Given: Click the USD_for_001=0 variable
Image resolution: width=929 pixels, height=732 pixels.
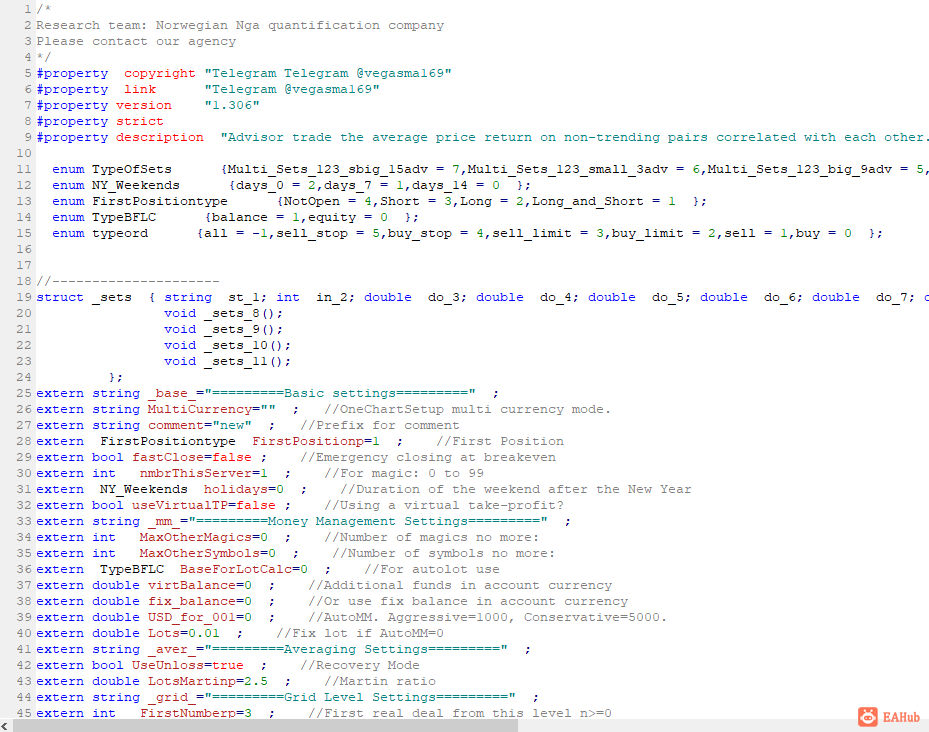Looking at the screenshot, I should coord(200,617).
